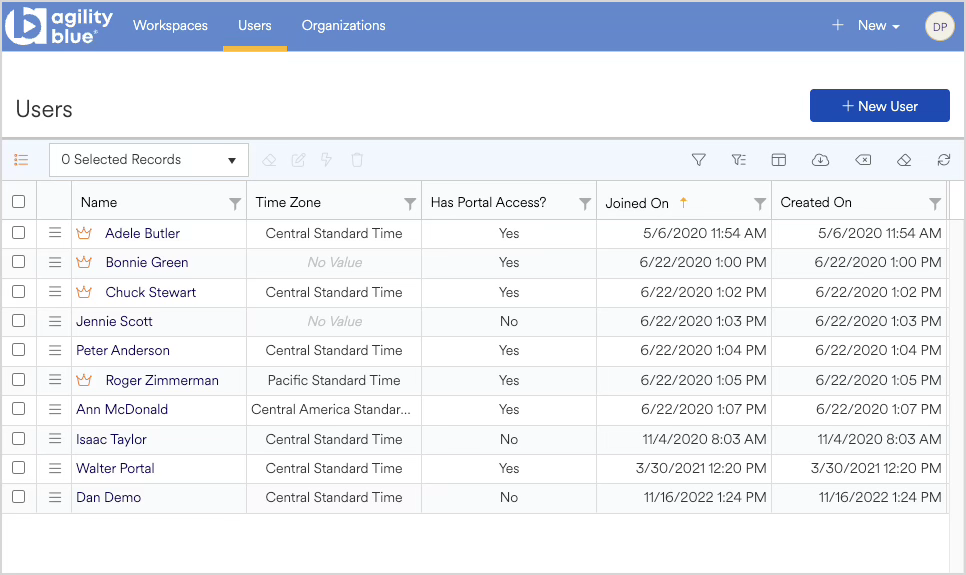Click the filter funnel toolbar icon
The image size is (966, 575).
698,160
